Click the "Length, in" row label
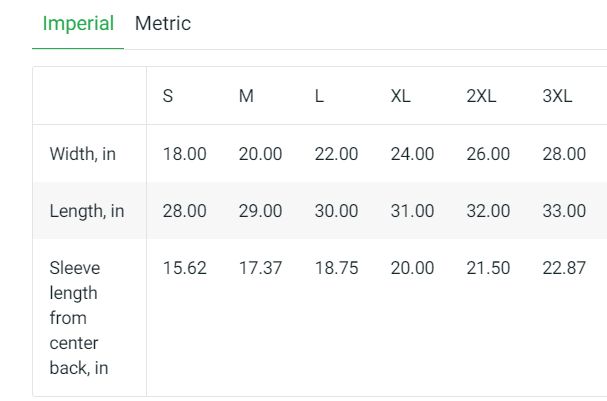This screenshot has width=607, height=401. [x=87, y=211]
